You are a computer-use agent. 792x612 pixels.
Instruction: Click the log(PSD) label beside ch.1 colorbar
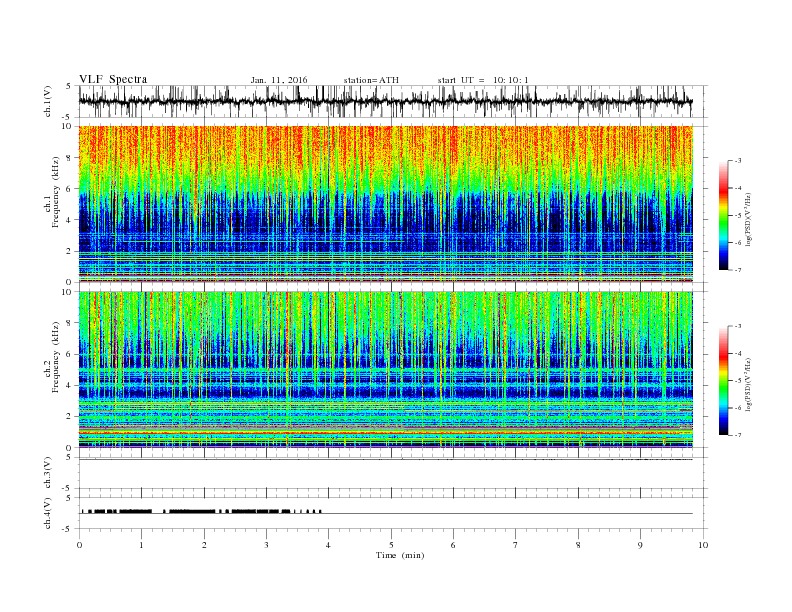(748, 220)
